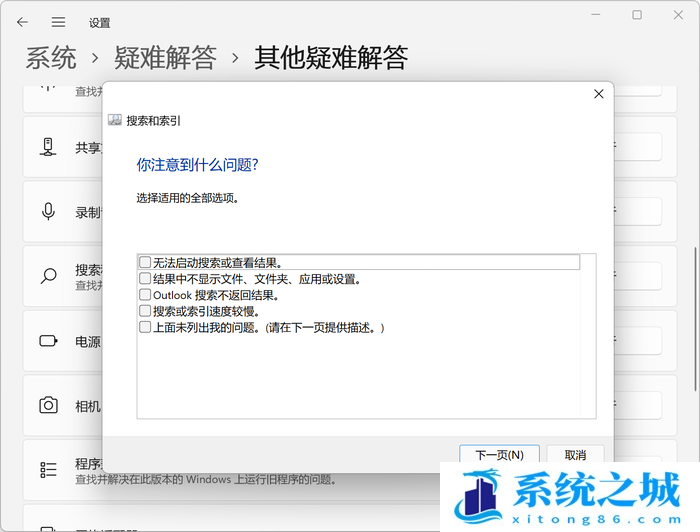
Task: Click the battery icon beside 电源
Action: tap(48, 341)
